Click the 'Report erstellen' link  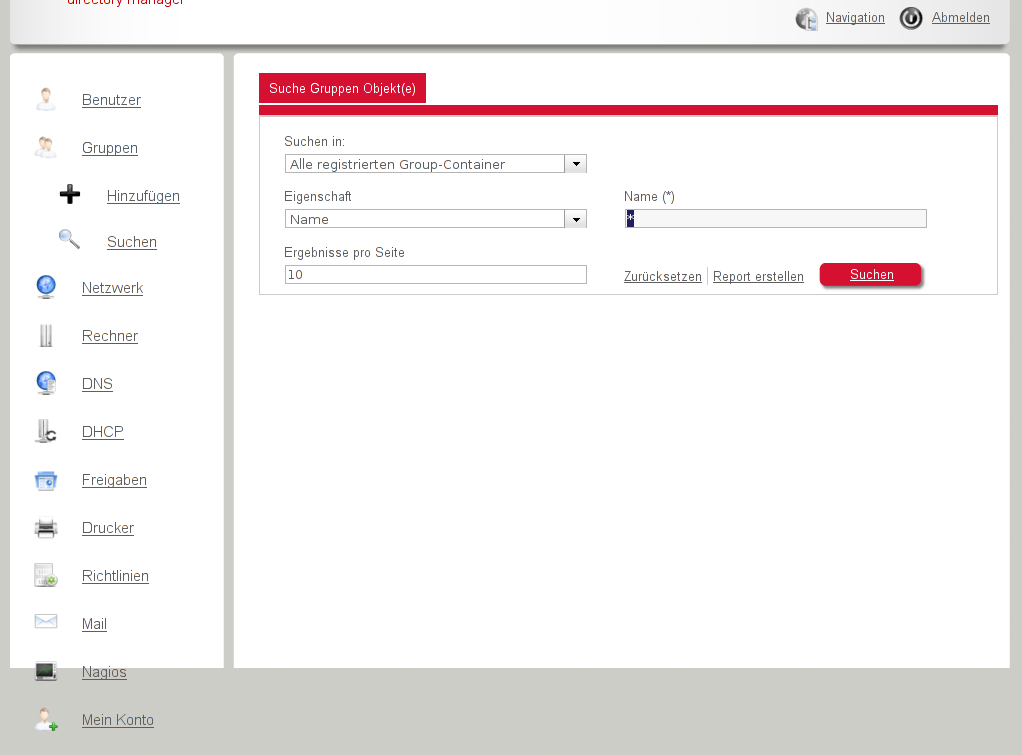click(x=758, y=277)
